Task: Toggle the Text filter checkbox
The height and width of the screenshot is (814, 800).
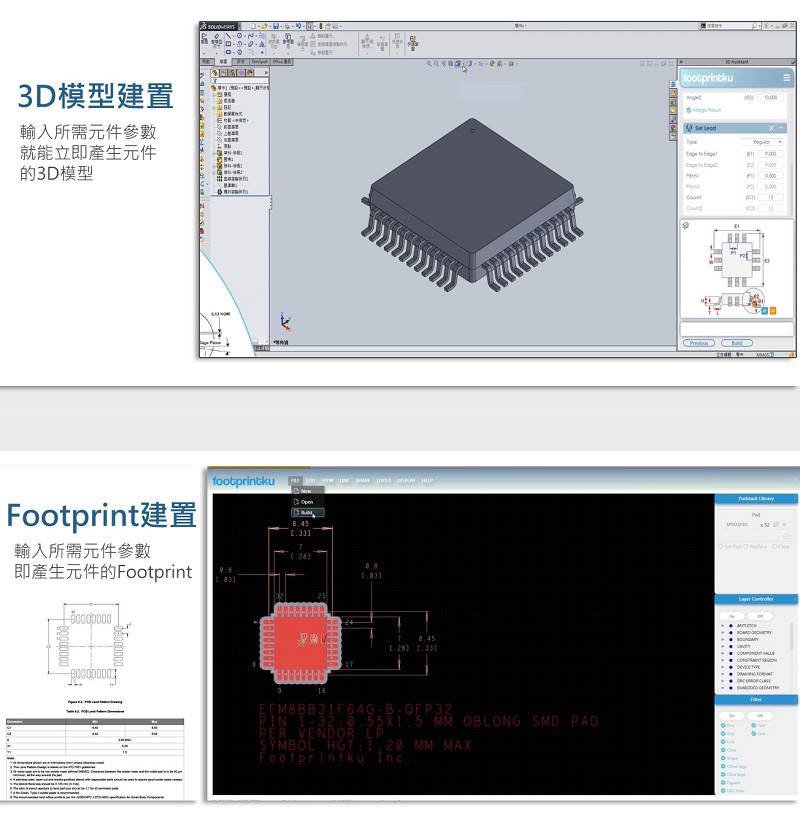Action: point(754,725)
